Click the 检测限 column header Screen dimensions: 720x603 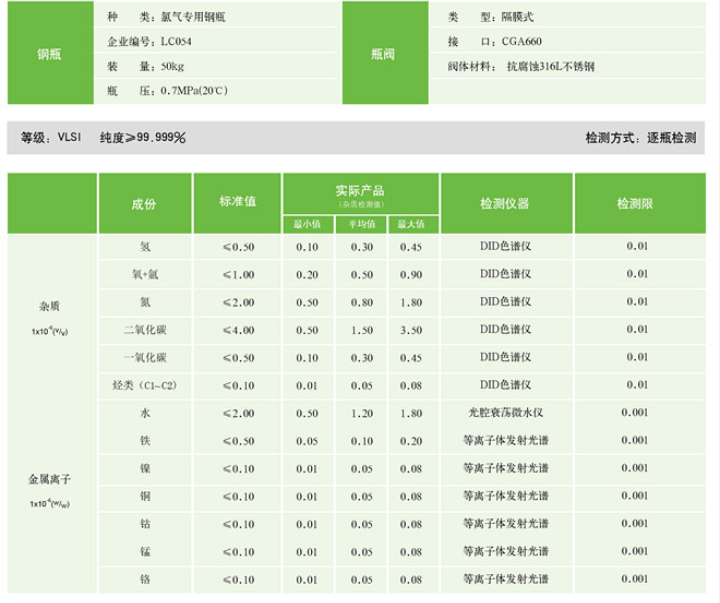point(637,203)
